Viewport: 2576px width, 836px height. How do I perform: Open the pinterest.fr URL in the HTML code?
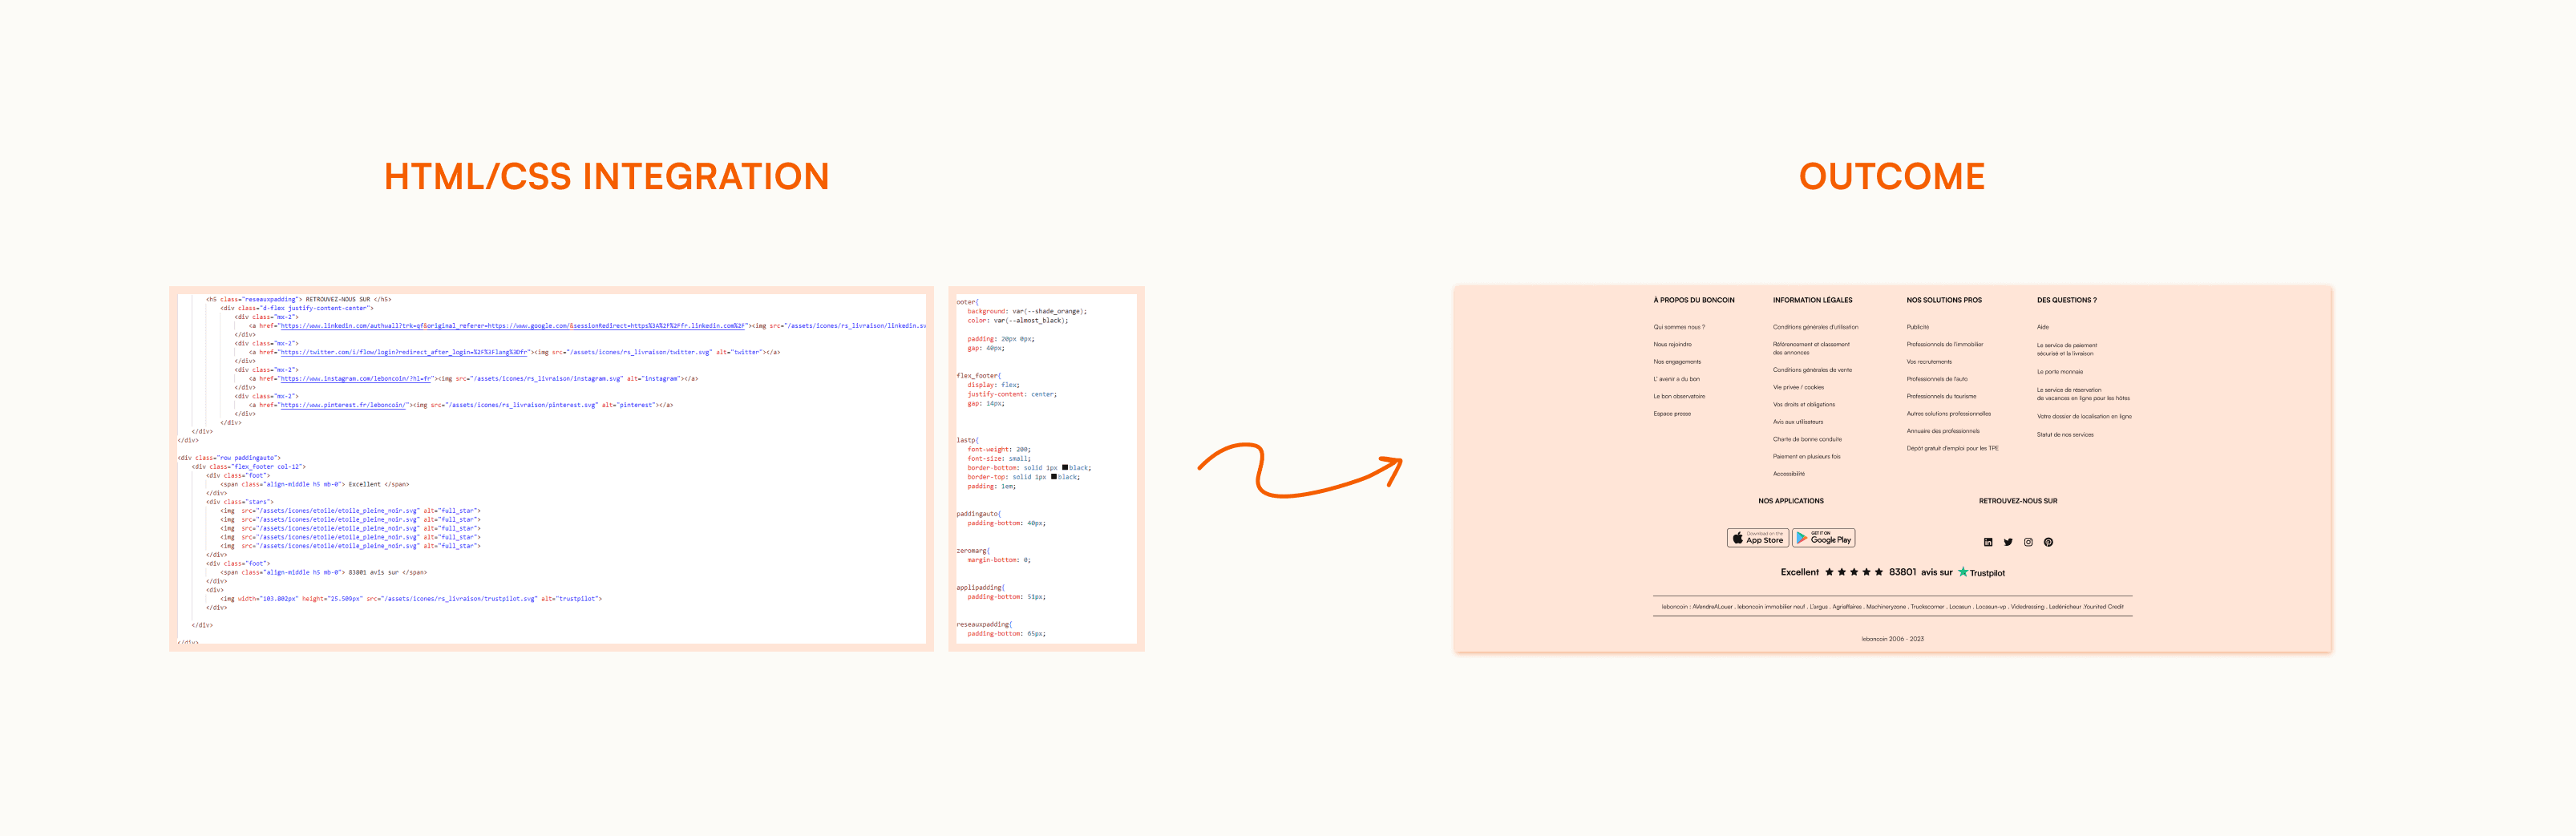(343, 405)
